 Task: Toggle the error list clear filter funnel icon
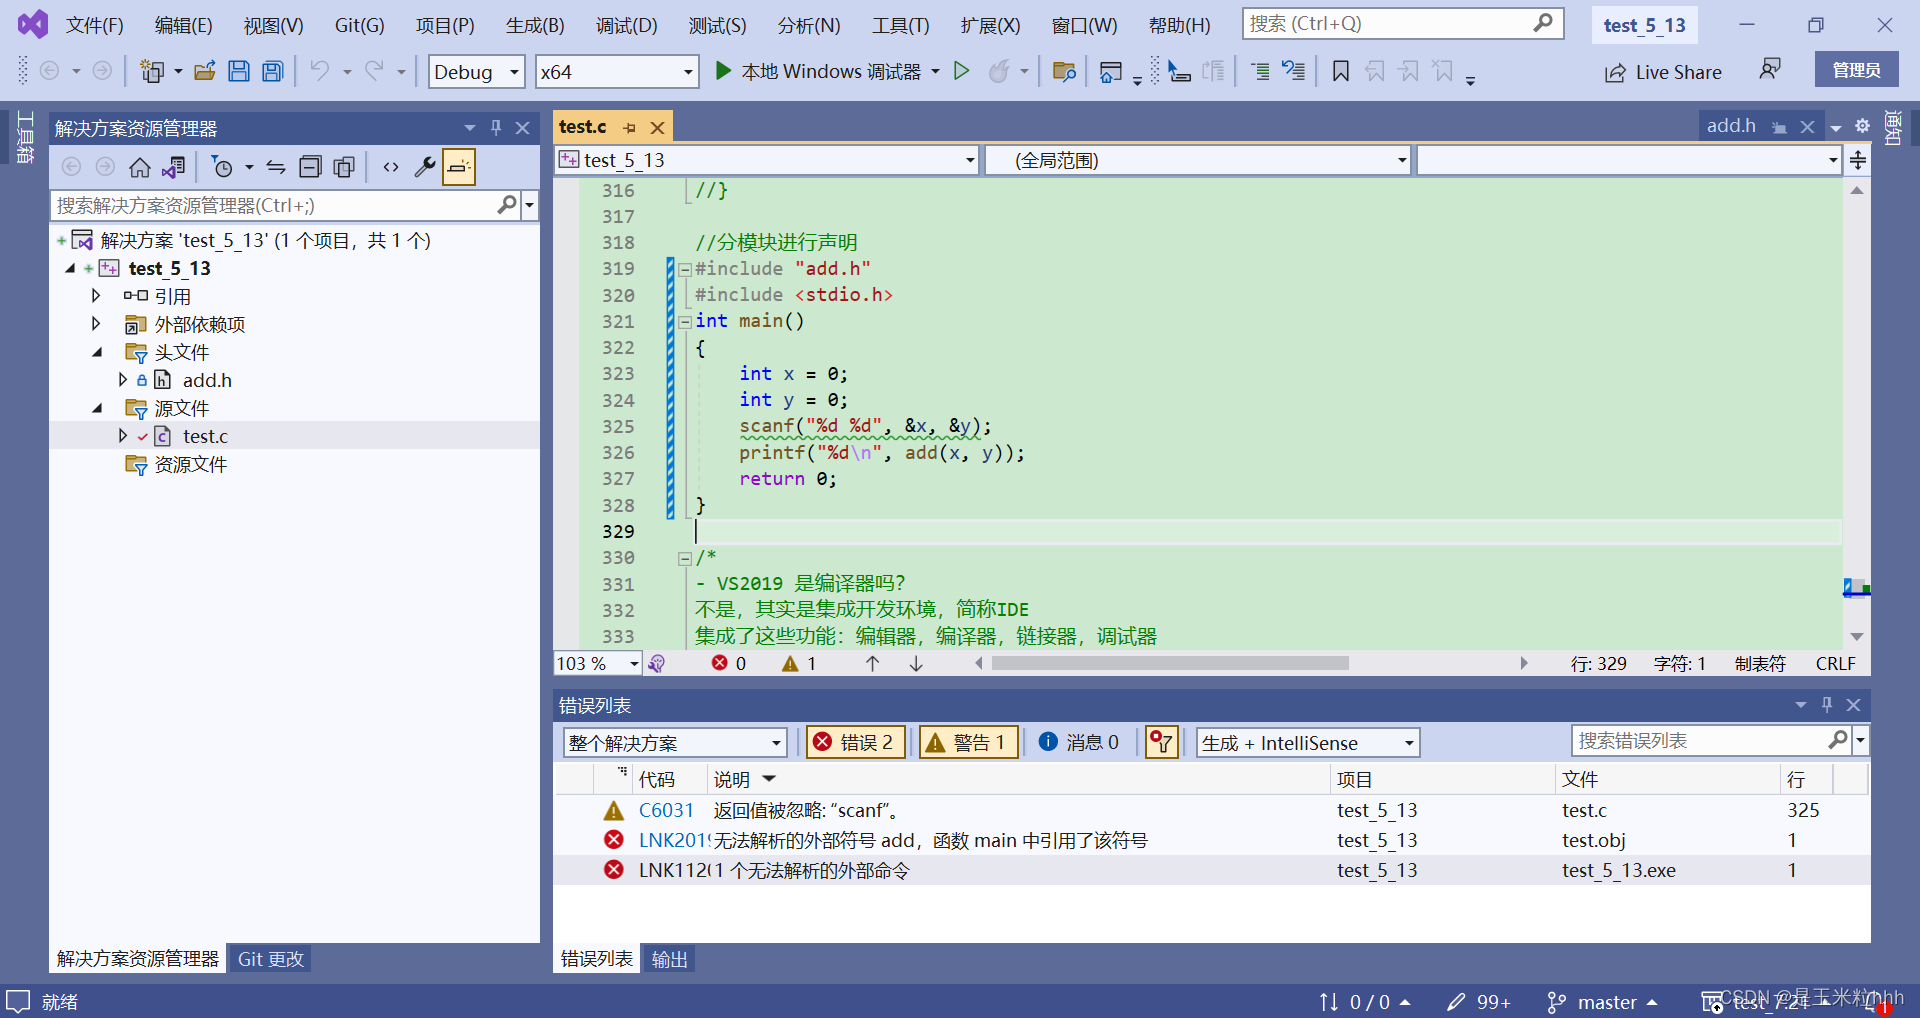tap(1161, 742)
